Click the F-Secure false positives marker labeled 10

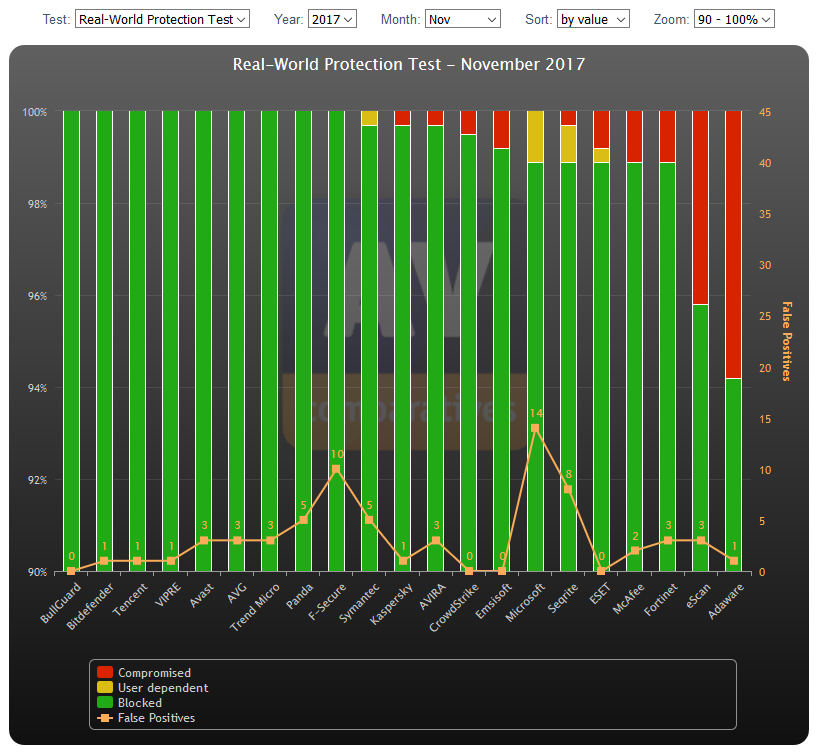[x=336, y=469]
